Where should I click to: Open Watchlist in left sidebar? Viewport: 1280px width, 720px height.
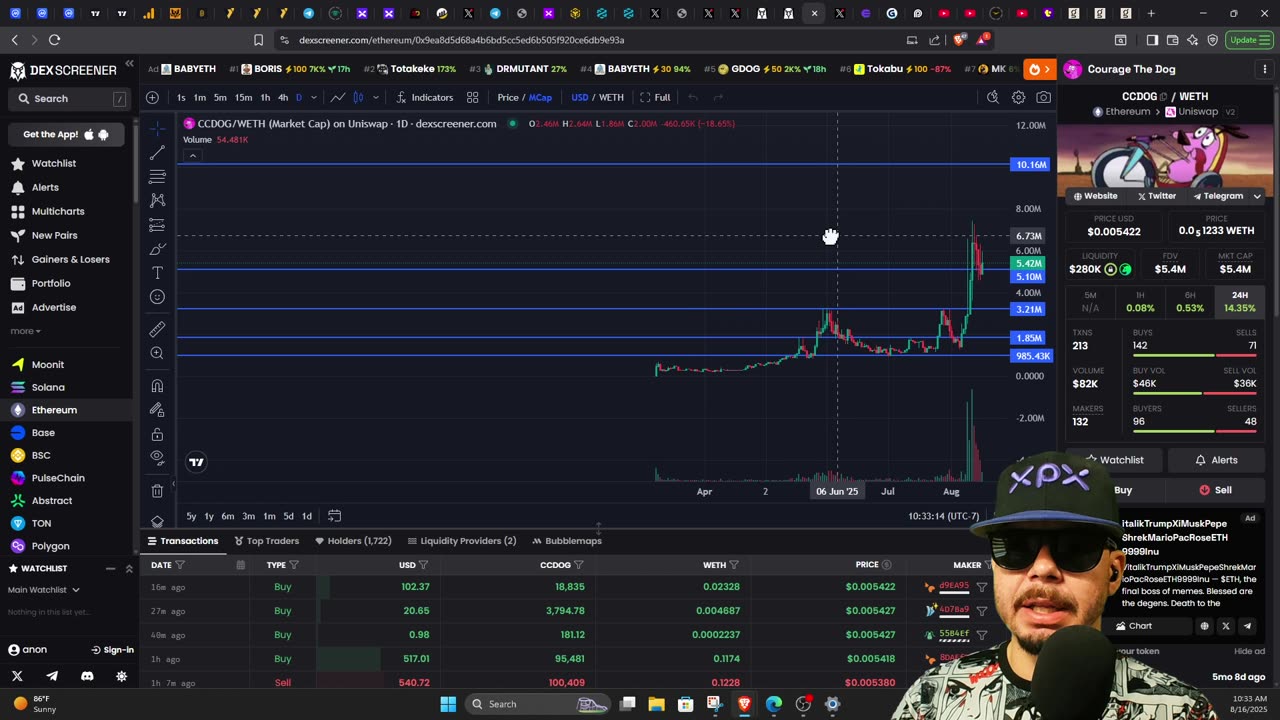pyautogui.click(x=54, y=163)
